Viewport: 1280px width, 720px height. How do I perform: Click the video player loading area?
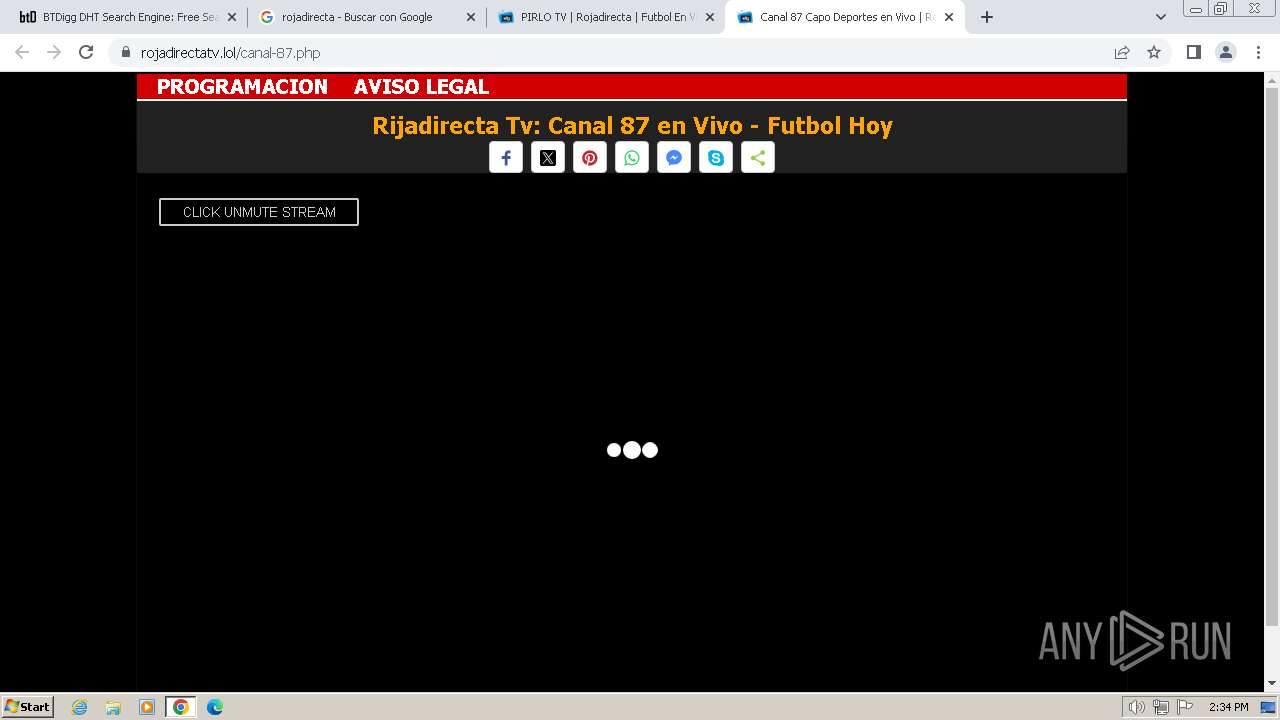tap(632, 450)
